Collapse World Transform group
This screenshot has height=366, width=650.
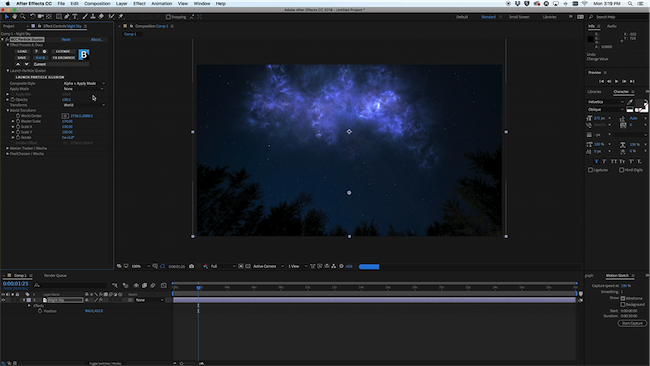[8, 110]
